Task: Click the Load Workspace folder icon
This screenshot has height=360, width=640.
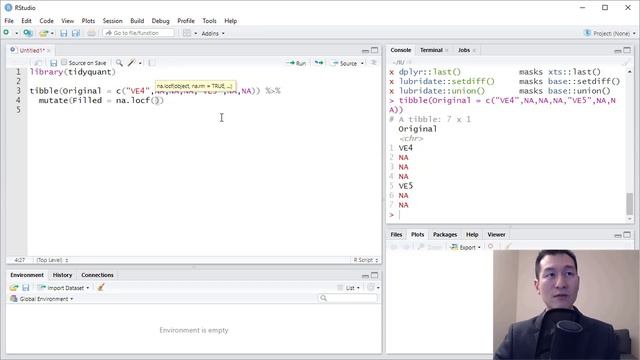Action: click(x=13, y=288)
